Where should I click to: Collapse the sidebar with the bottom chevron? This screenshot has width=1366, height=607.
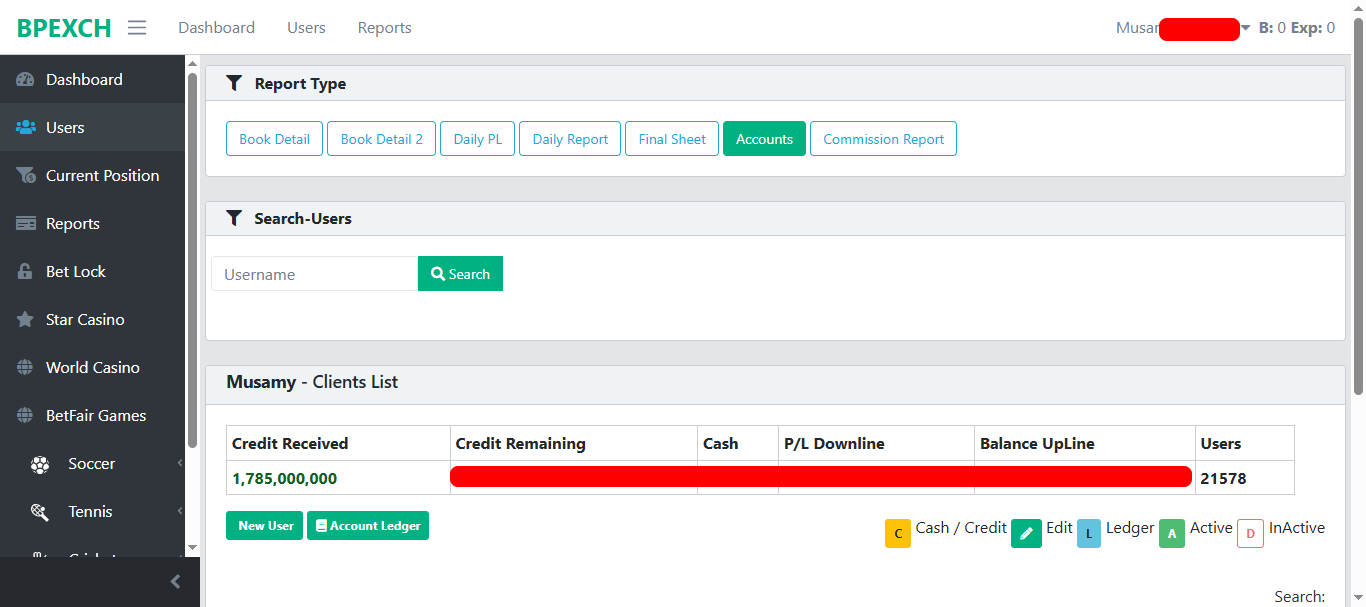175,582
